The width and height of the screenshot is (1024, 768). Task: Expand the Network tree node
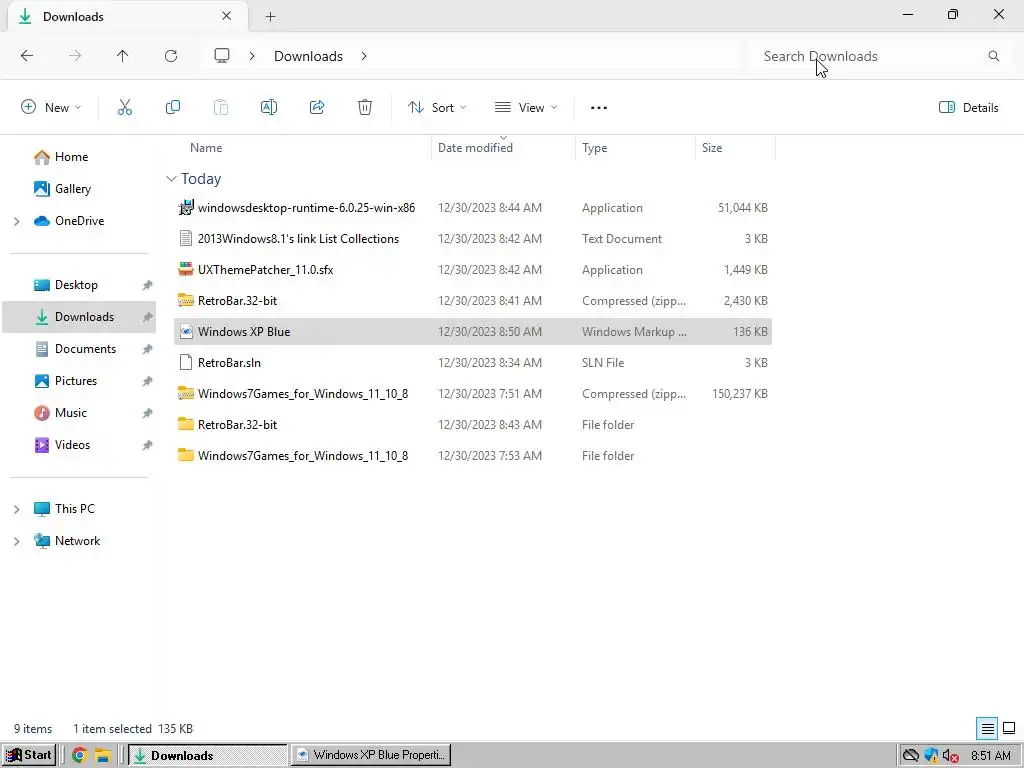coord(16,541)
